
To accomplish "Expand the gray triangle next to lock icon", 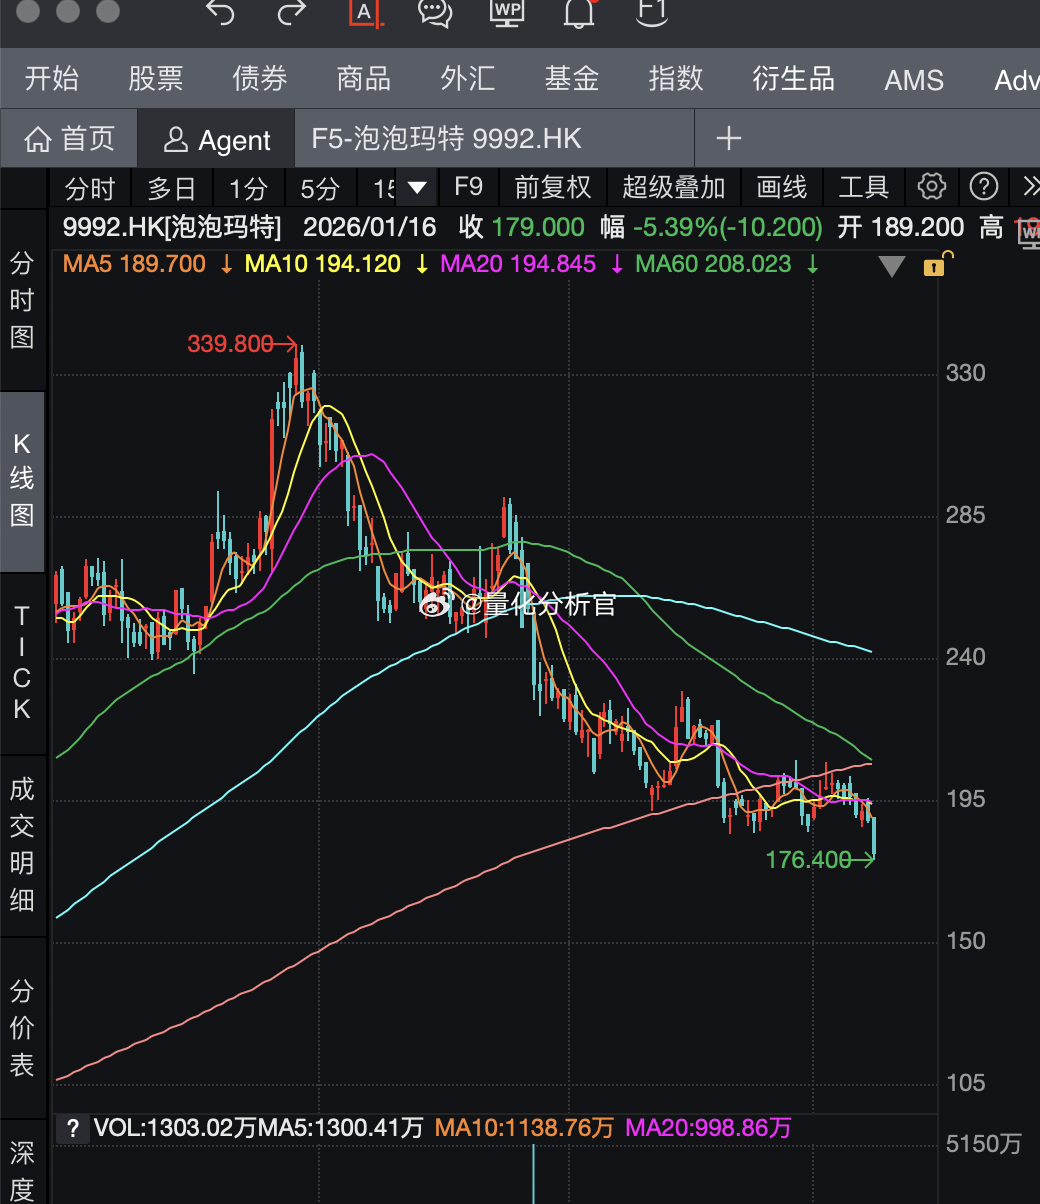I will 892,266.
